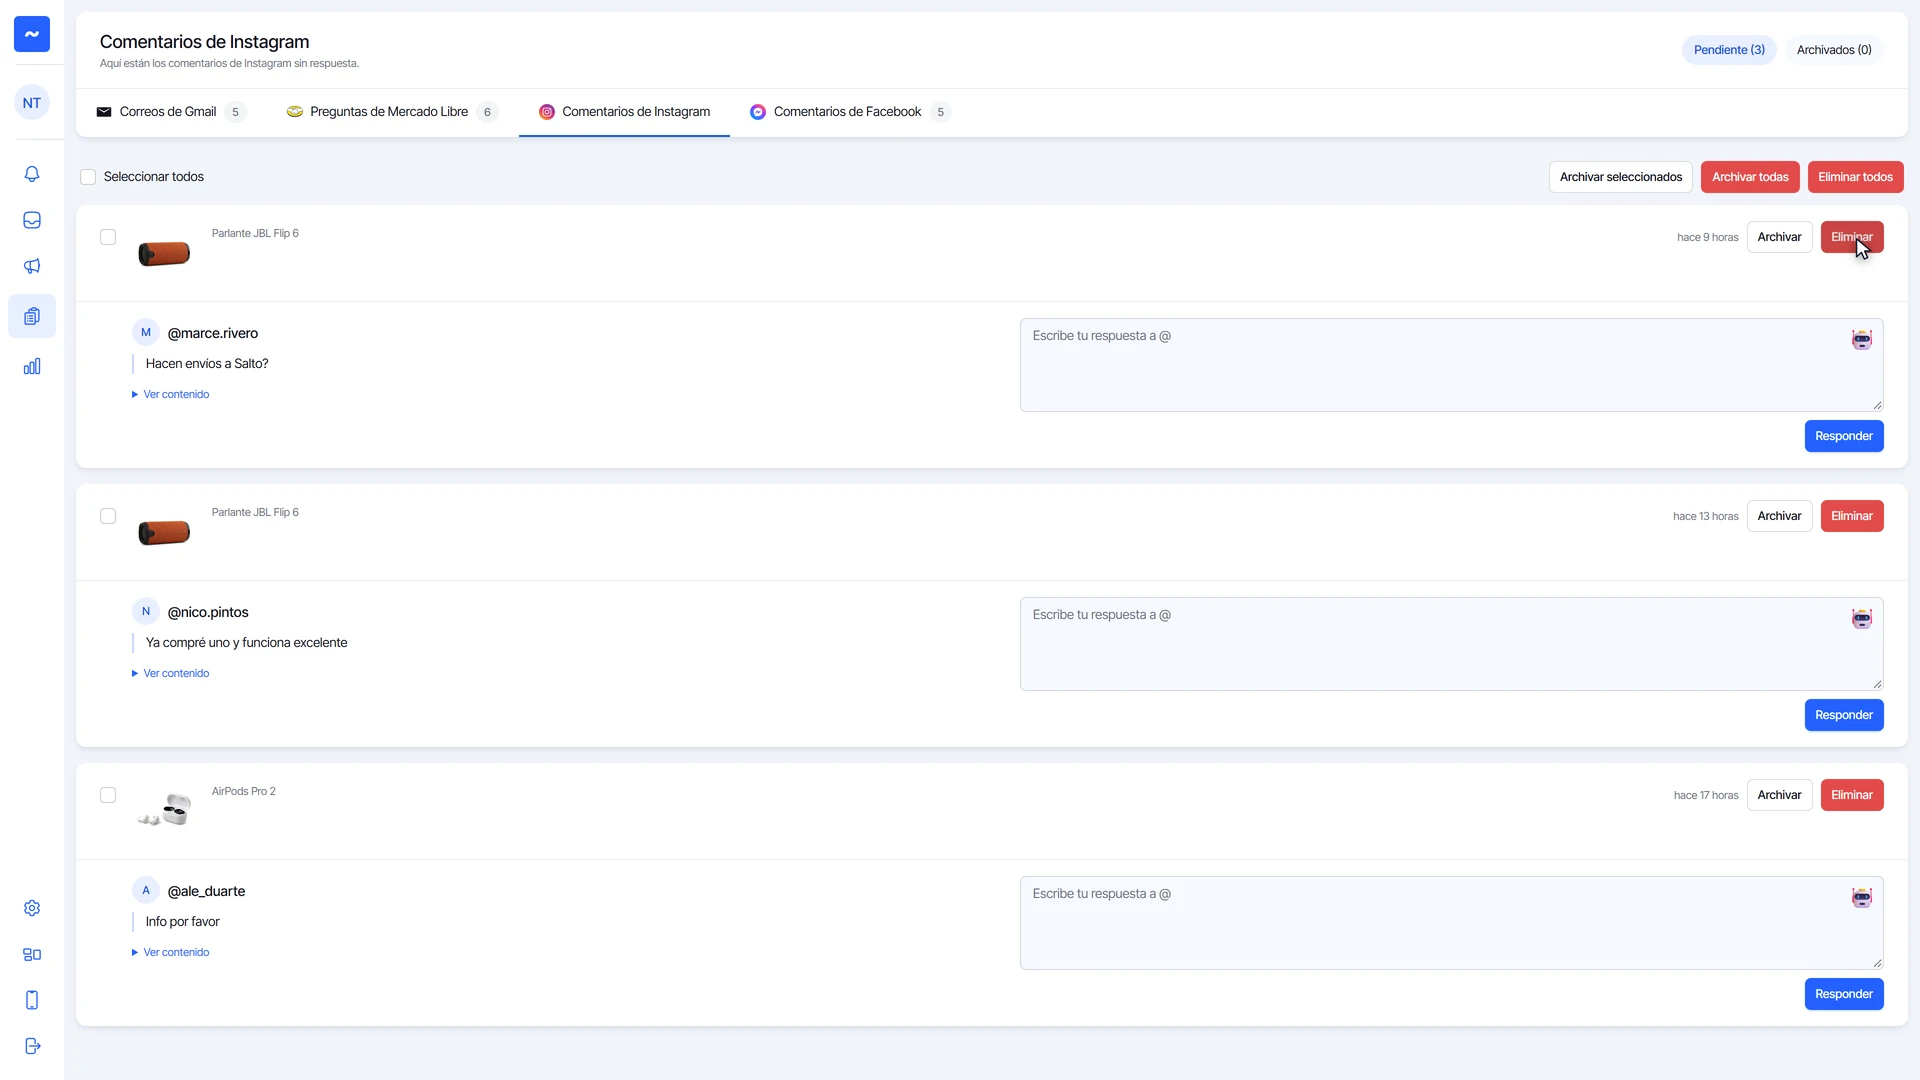Click the M avatar of @marce.rivero
1920x1080 pixels.
coord(146,333)
